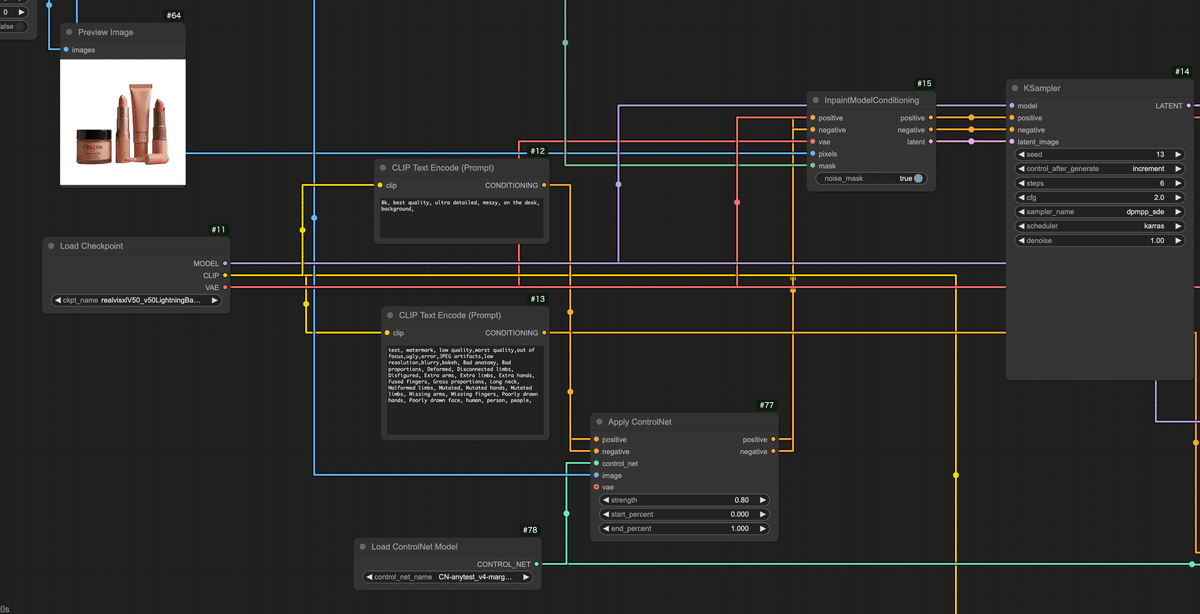
Task: Collapse the Load Checkpoint node title dot
Action: pyautogui.click(x=50, y=246)
